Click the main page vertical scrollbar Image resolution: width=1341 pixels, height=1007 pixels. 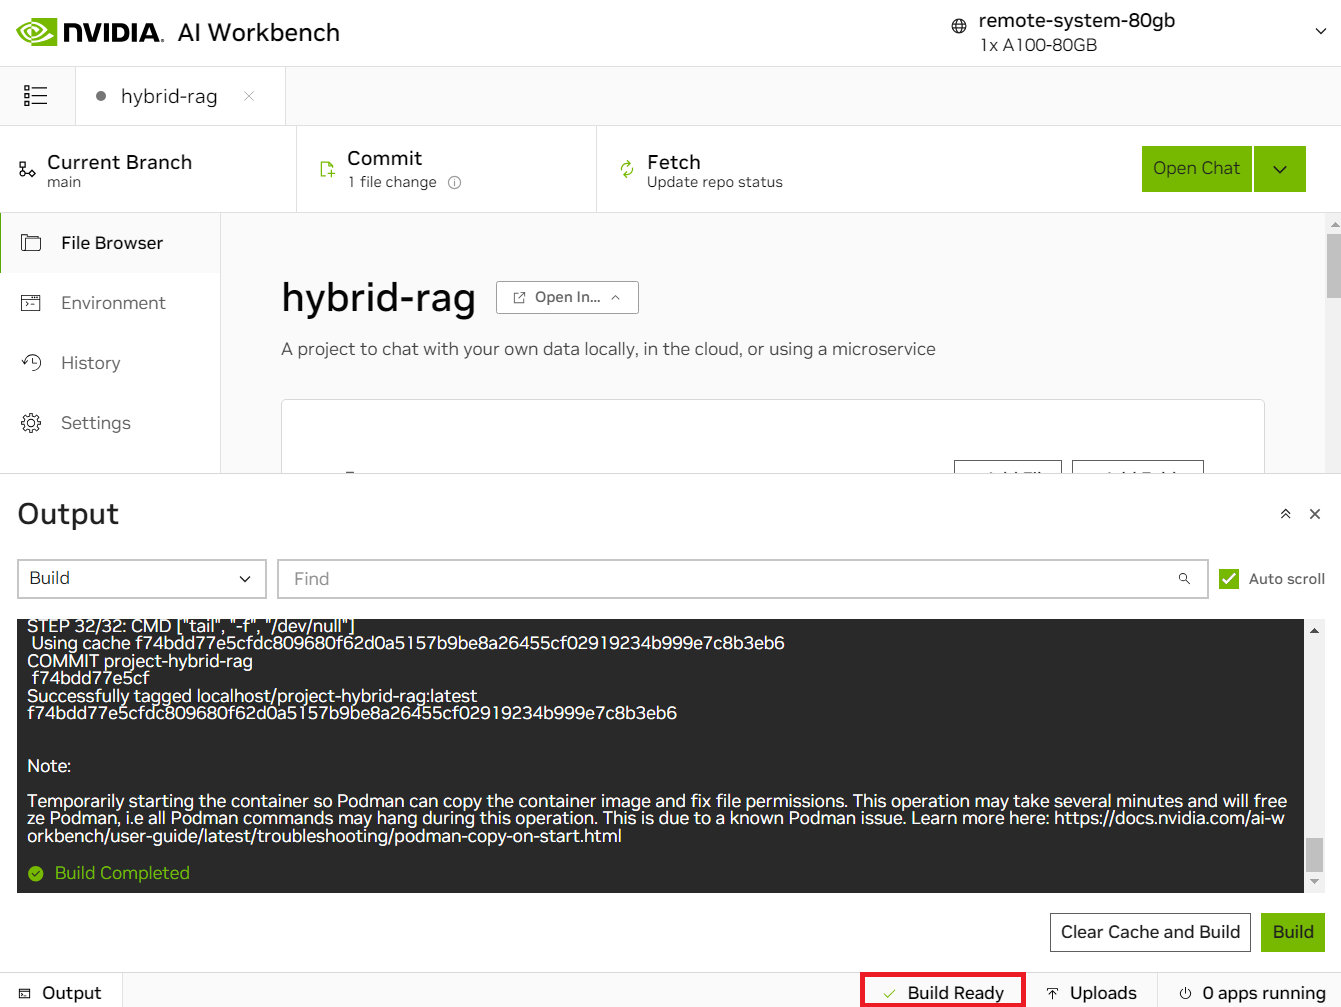pyautogui.click(x=1333, y=266)
